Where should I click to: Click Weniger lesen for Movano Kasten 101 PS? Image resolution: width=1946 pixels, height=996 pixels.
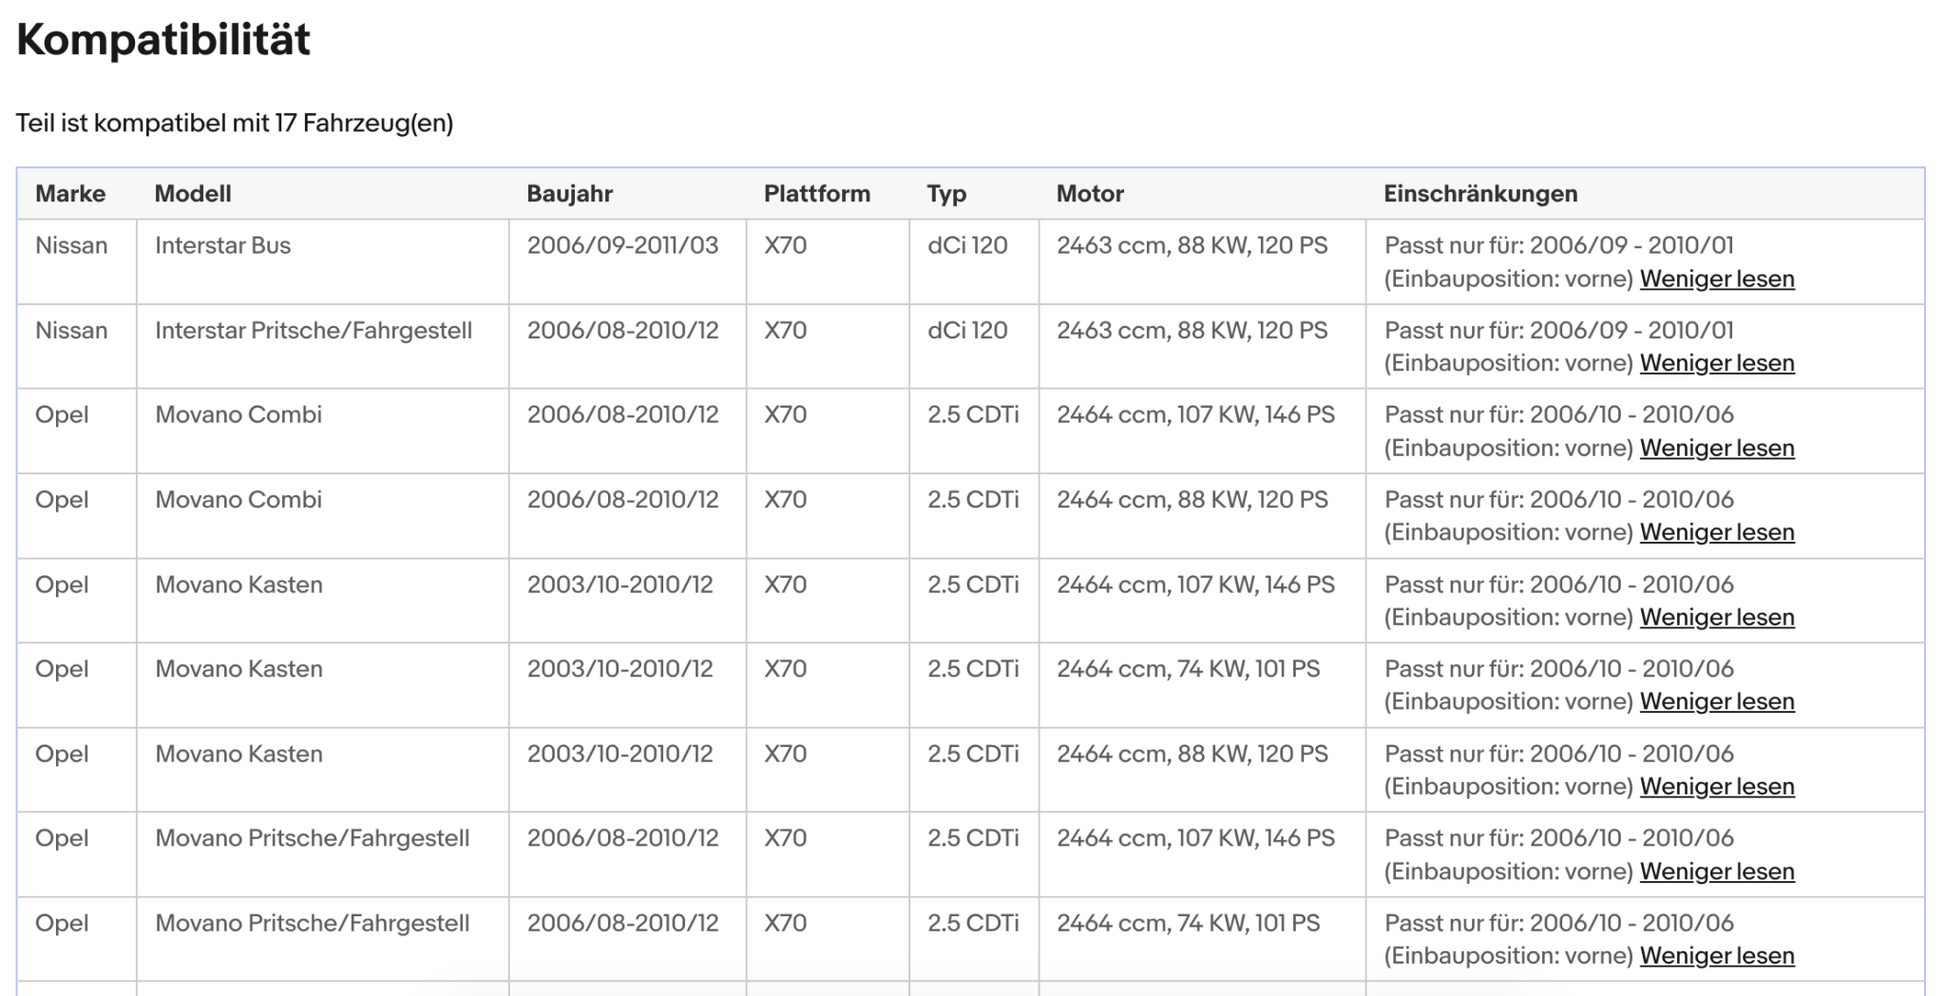[x=1717, y=701]
